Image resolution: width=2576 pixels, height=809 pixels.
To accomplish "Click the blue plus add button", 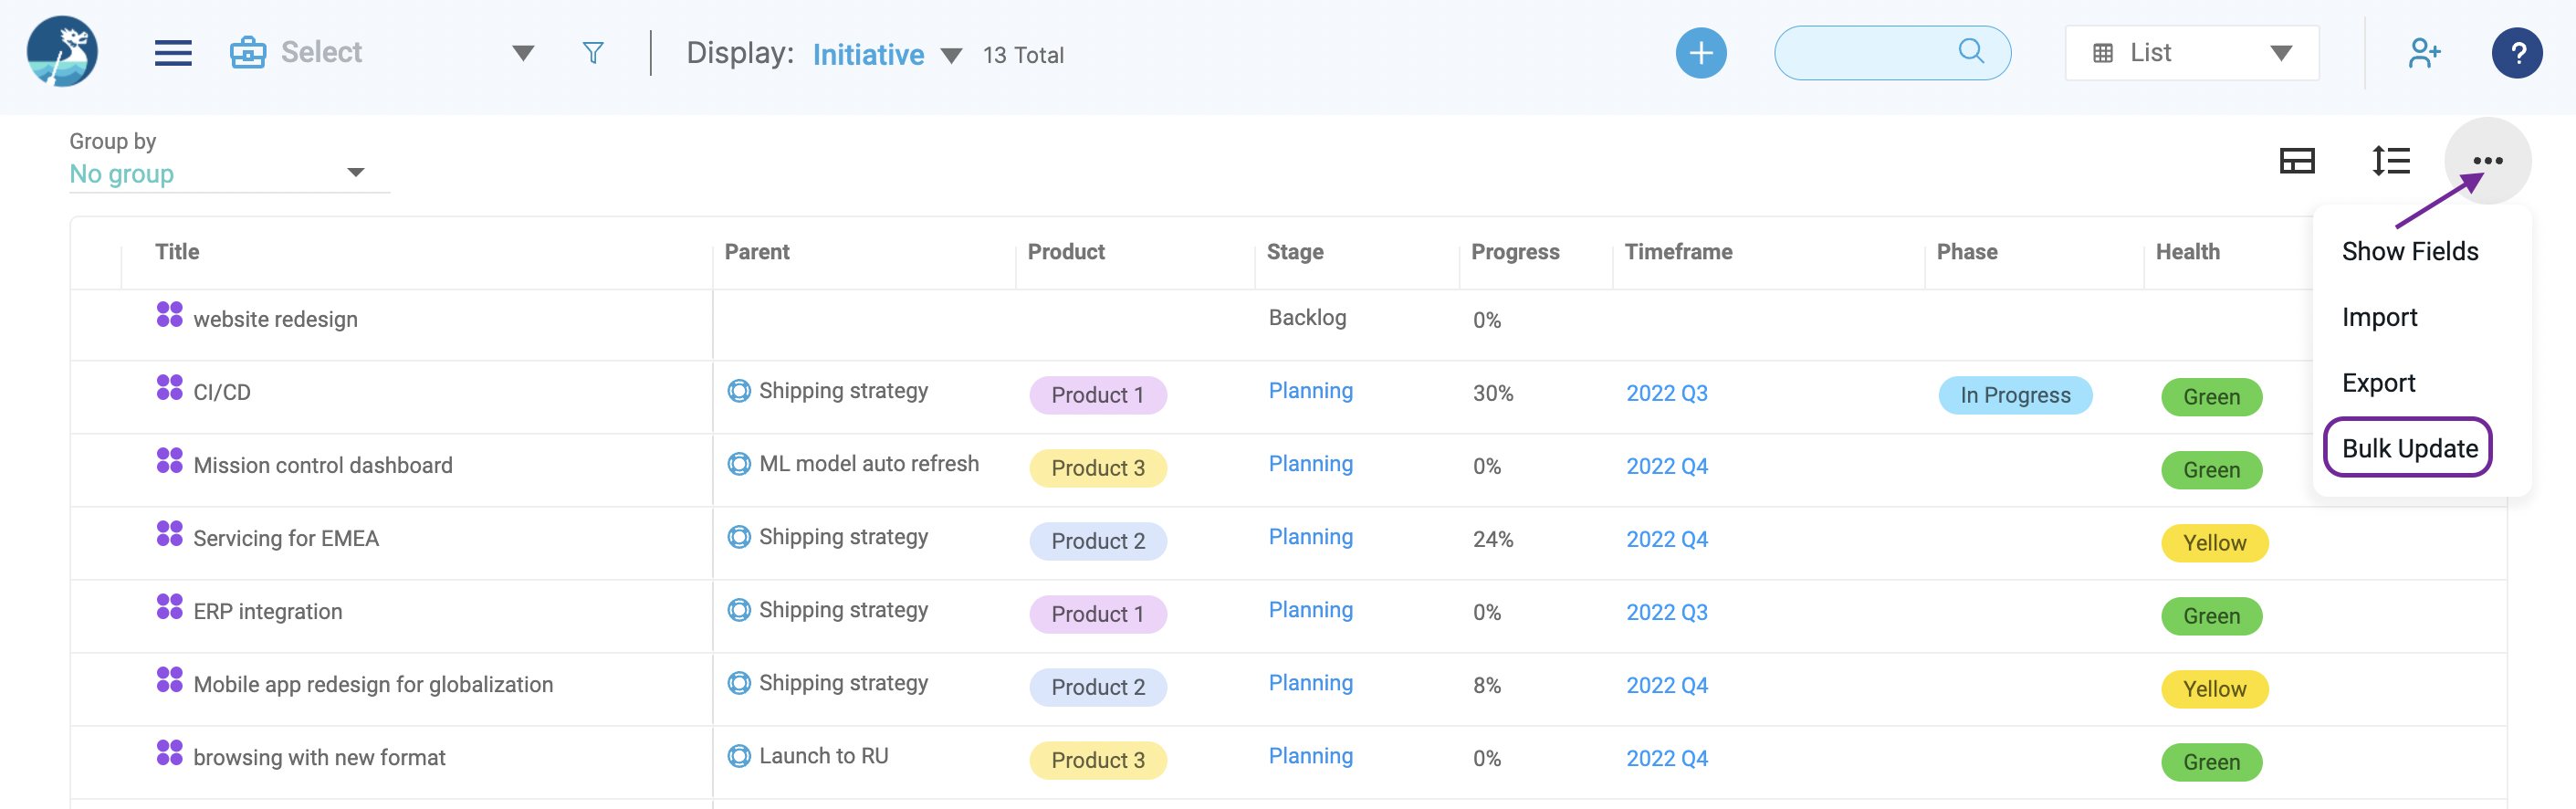I will (1700, 53).
